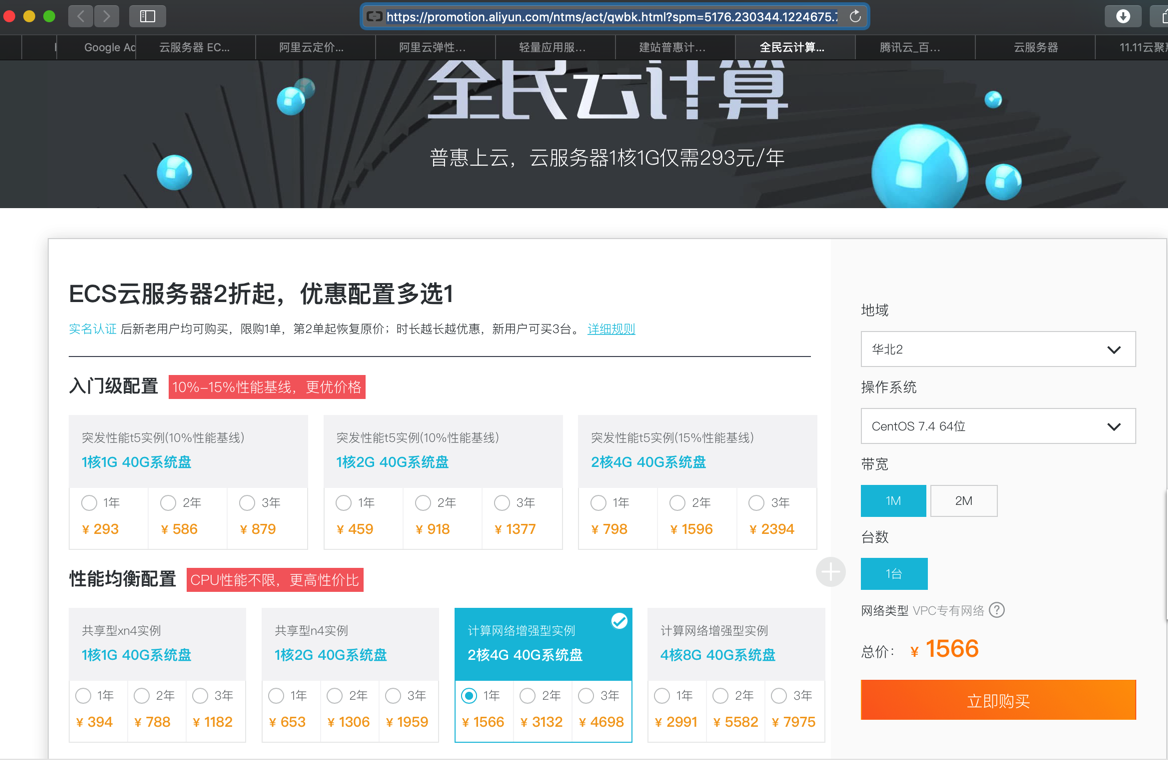Select 2年 for ¥1596 t5 2核4G plan
This screenshot has height=760, width=1168.
[x=677, y=503]
